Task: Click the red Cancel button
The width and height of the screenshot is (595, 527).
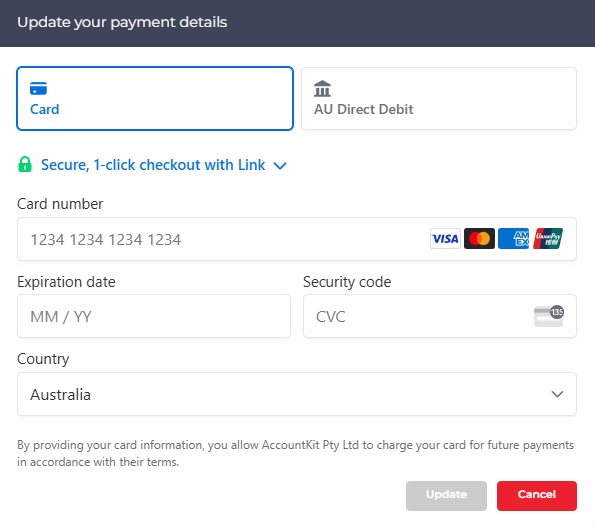Action: pos(537,496)
